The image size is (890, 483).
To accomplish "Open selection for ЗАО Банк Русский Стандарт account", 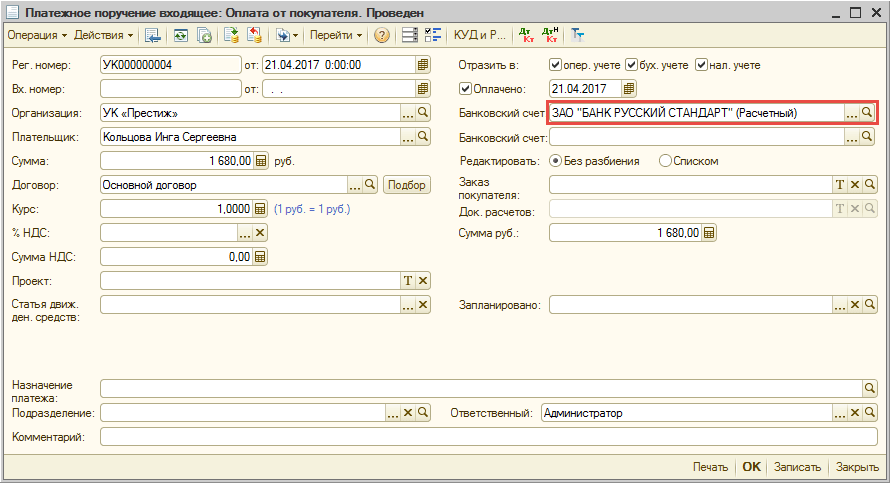I will [x=851, y=113].
